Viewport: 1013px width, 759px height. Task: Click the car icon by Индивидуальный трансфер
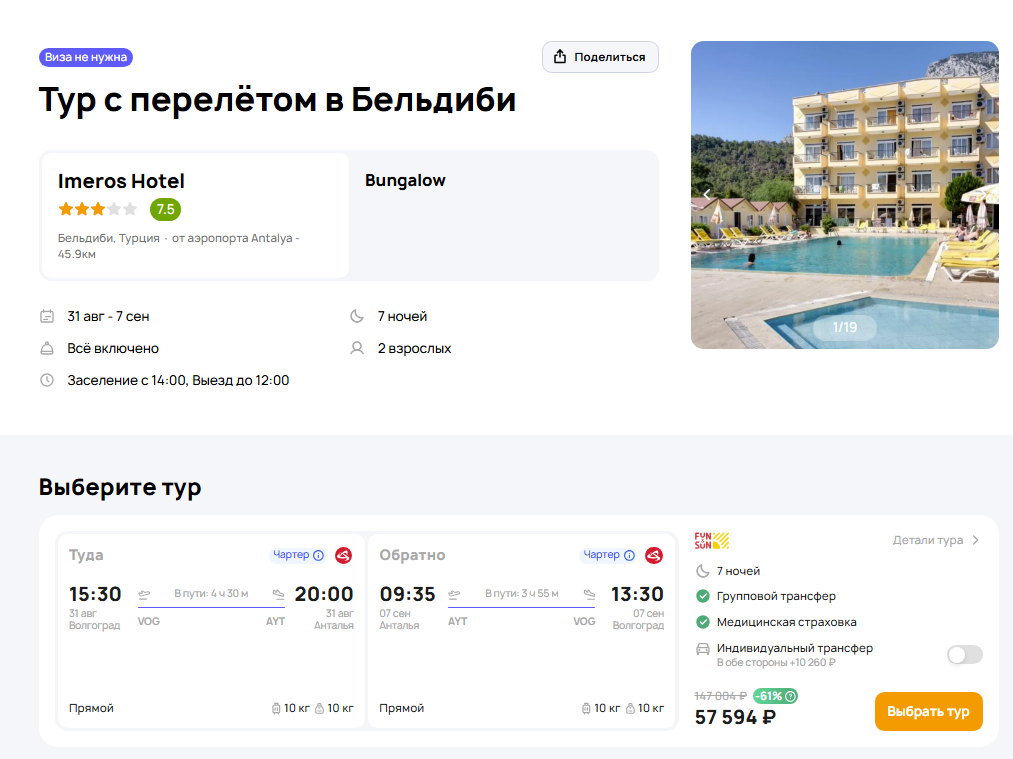(703, 649)
